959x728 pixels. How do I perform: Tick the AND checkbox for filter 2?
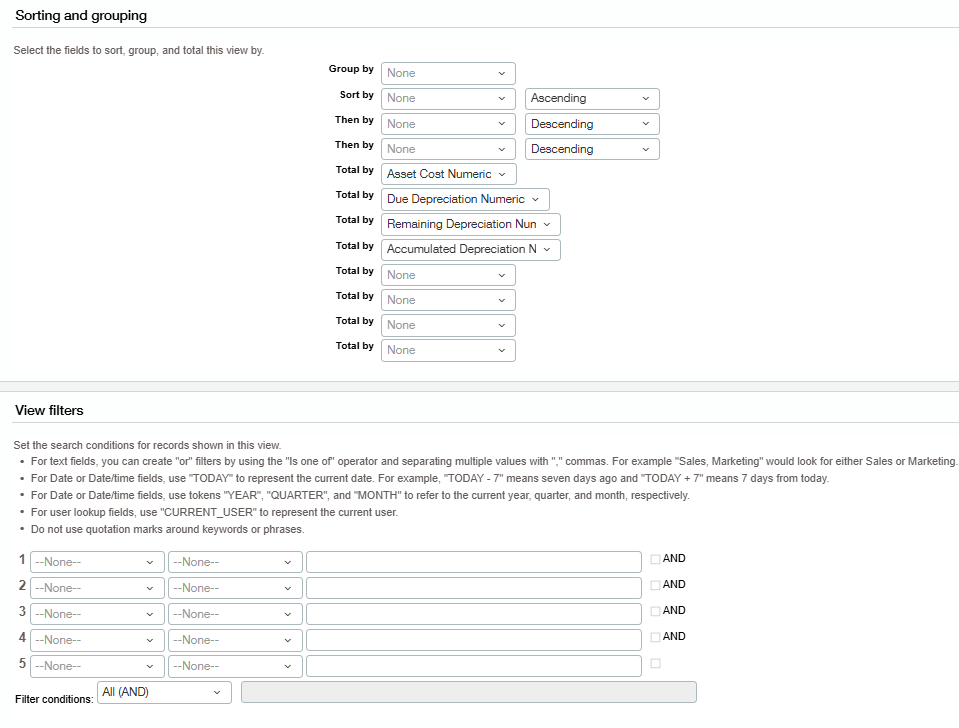coord(655,585)
